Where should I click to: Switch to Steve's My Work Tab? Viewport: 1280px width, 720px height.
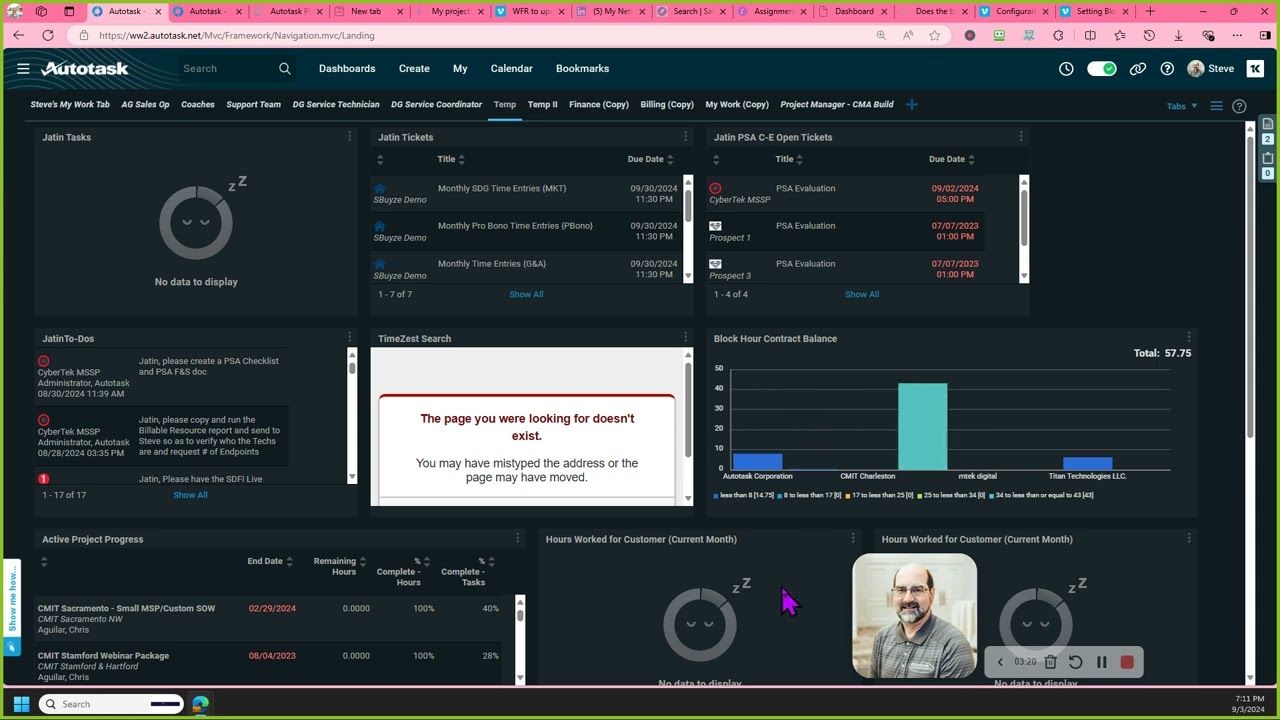pos(70,105)
